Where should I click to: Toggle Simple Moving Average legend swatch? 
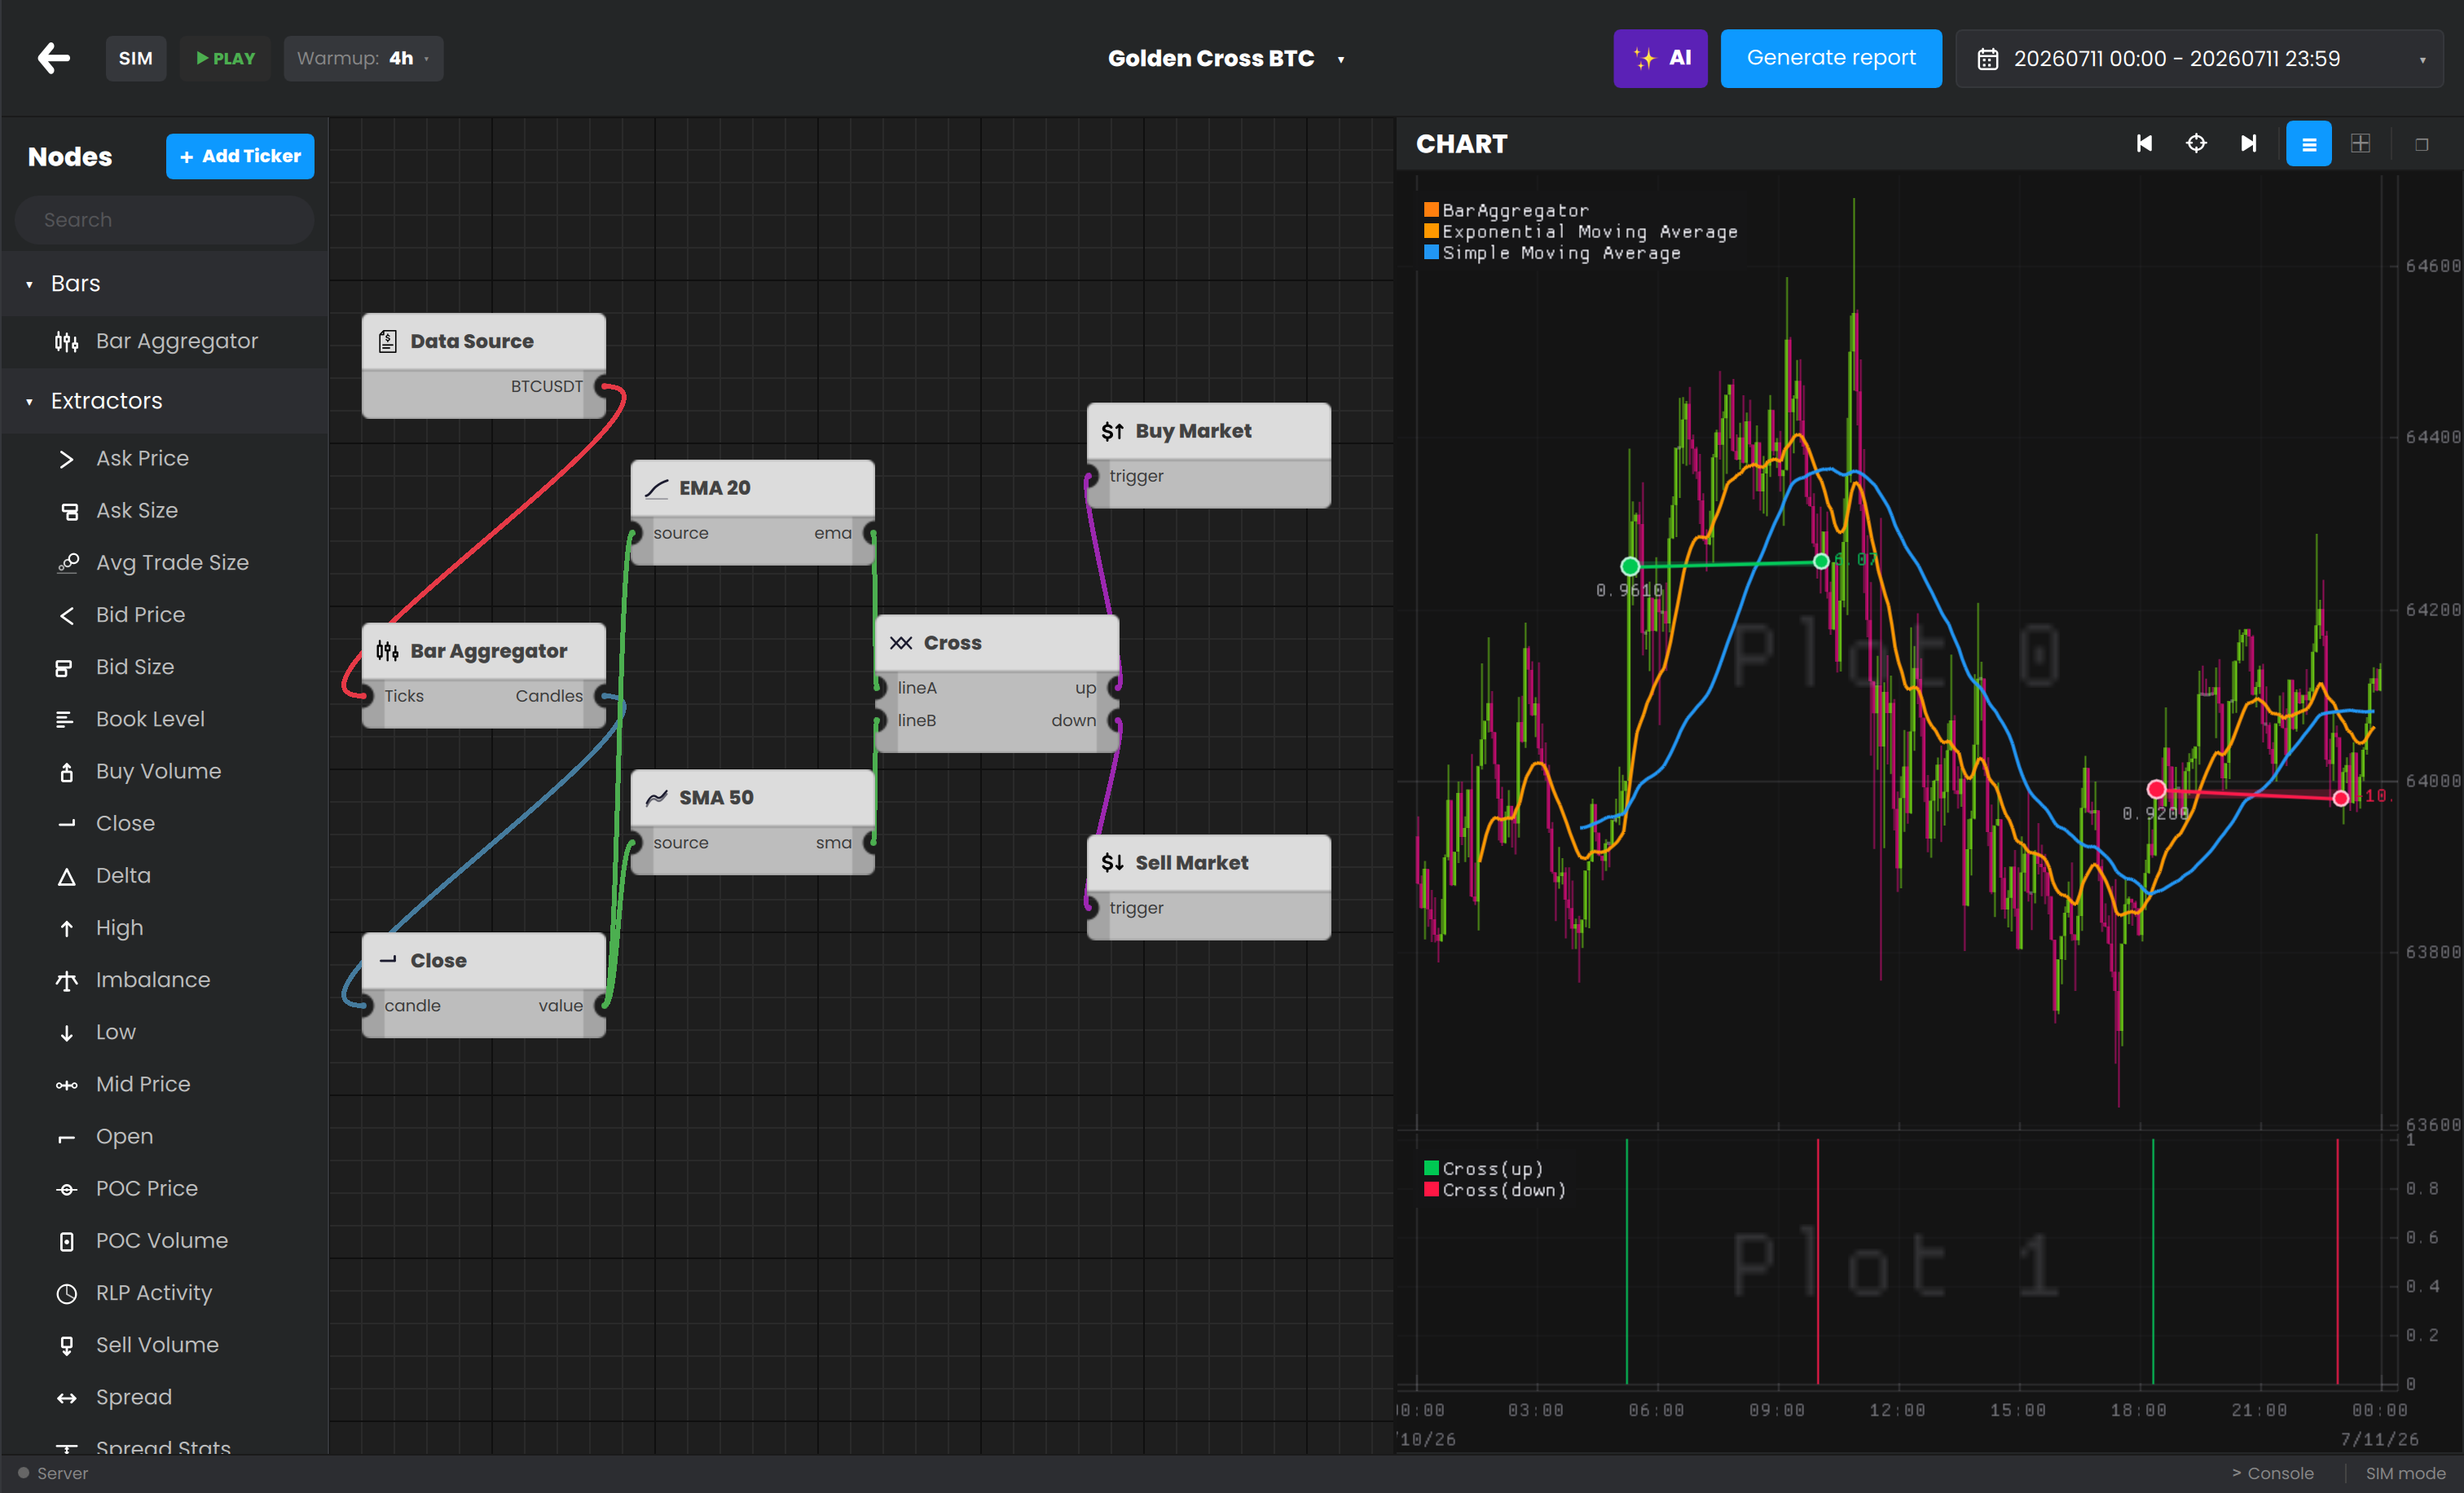(1431, 252)
